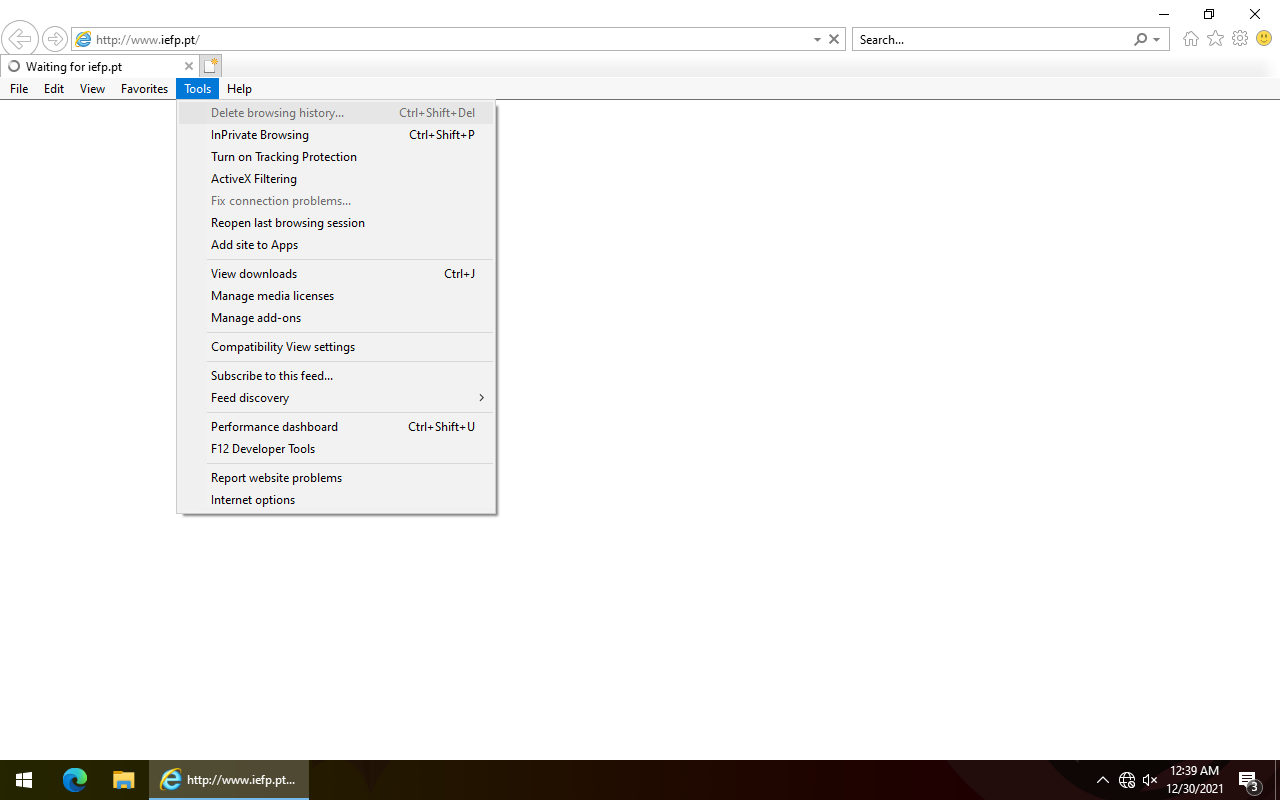Select Internet options from Tools menu
This screenshot has width=1280, height=800.
pos(253,500)
